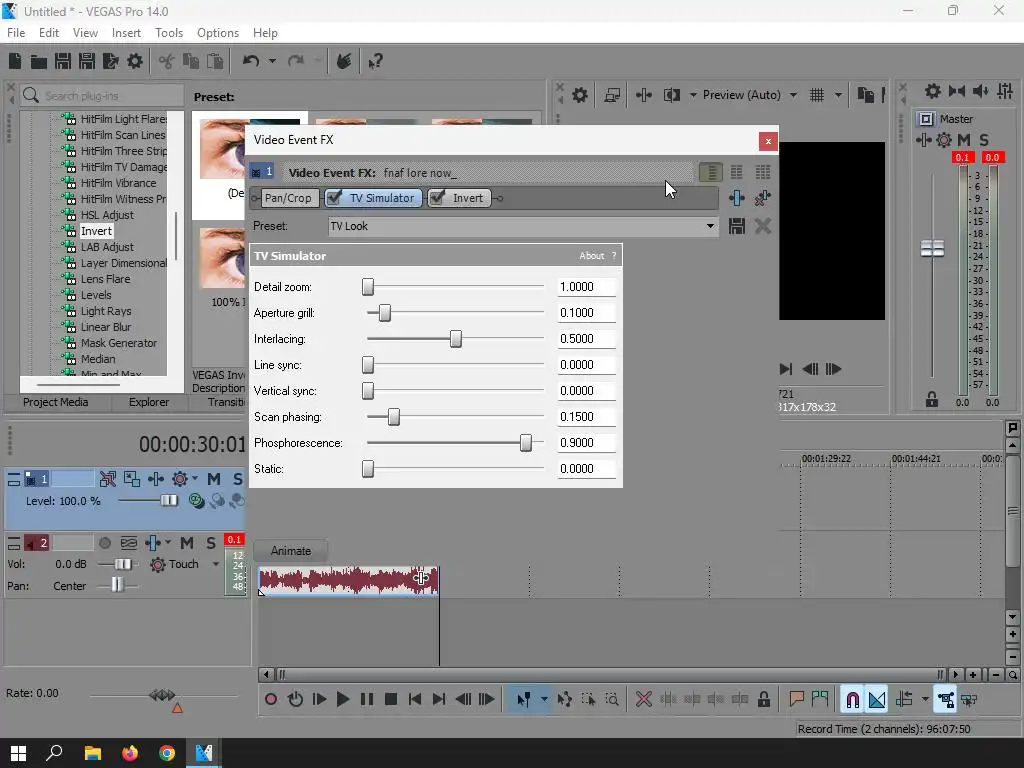The image size is (1024, 768).
Task: Open the Normal Edit Tool dropdown arrow
Action: click(544, 699)
